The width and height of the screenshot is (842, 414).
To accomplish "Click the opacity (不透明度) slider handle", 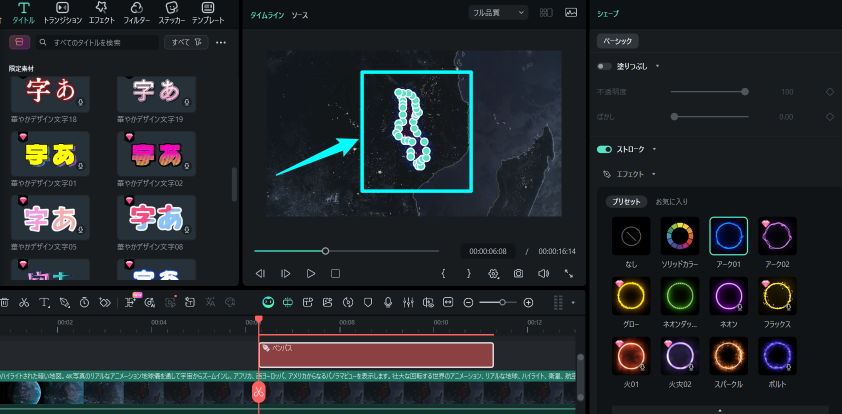I will point(745,91).
